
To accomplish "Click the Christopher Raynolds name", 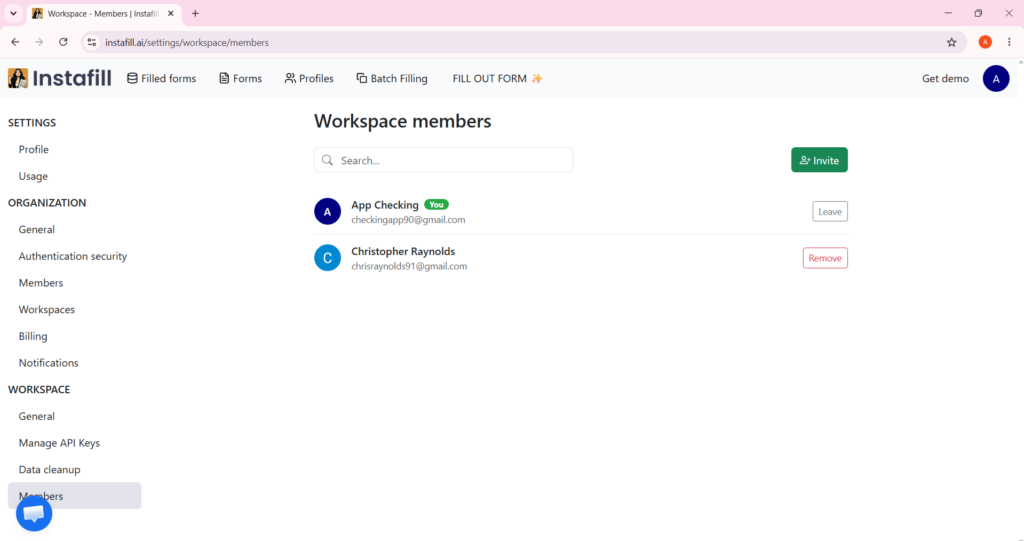I will pyautogui.click(x=403, y=252).
